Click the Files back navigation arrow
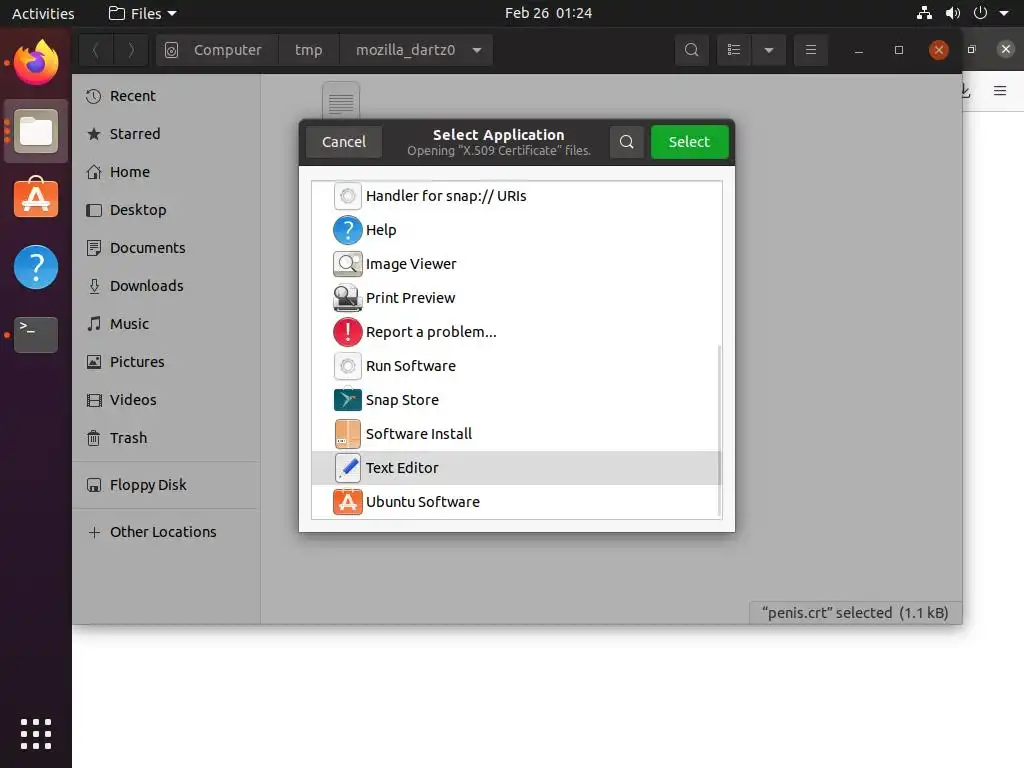 [x=96, y=50]
